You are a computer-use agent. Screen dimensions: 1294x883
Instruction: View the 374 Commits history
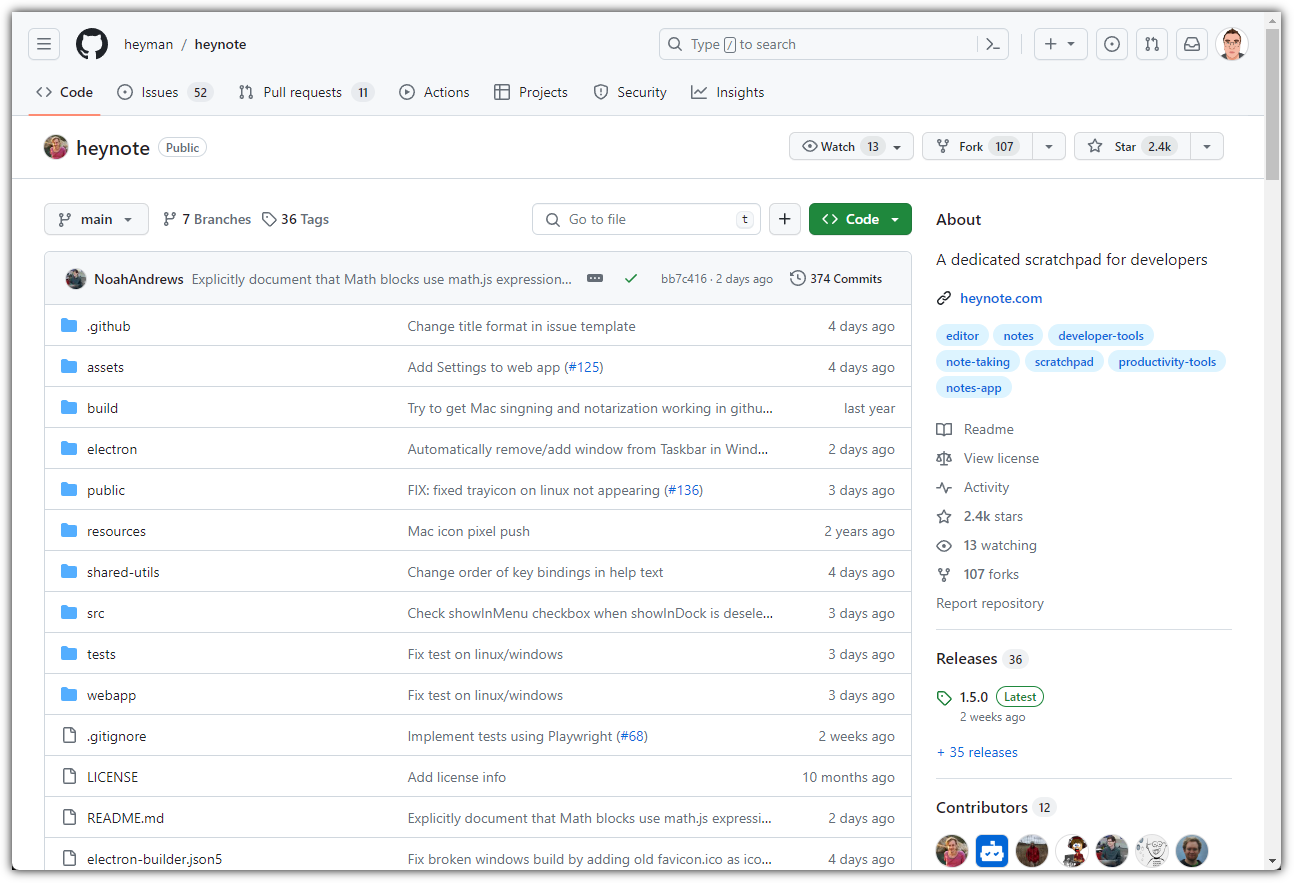(x=836, y=279)
